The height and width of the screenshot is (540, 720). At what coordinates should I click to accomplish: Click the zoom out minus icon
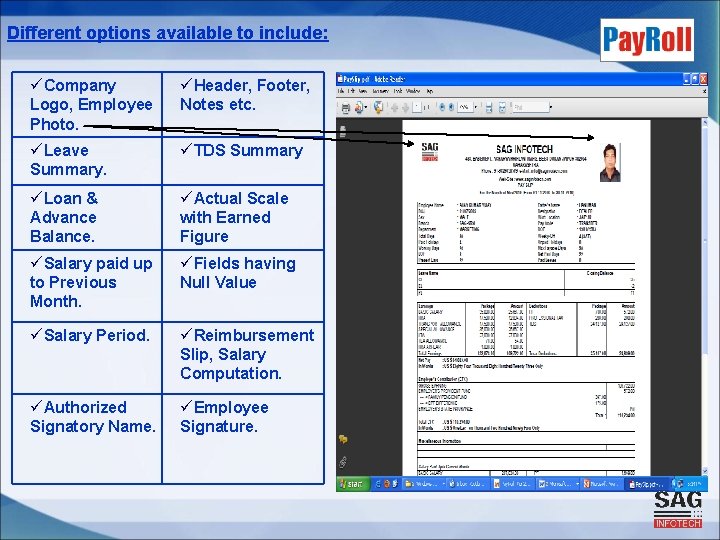pos(442,107)
